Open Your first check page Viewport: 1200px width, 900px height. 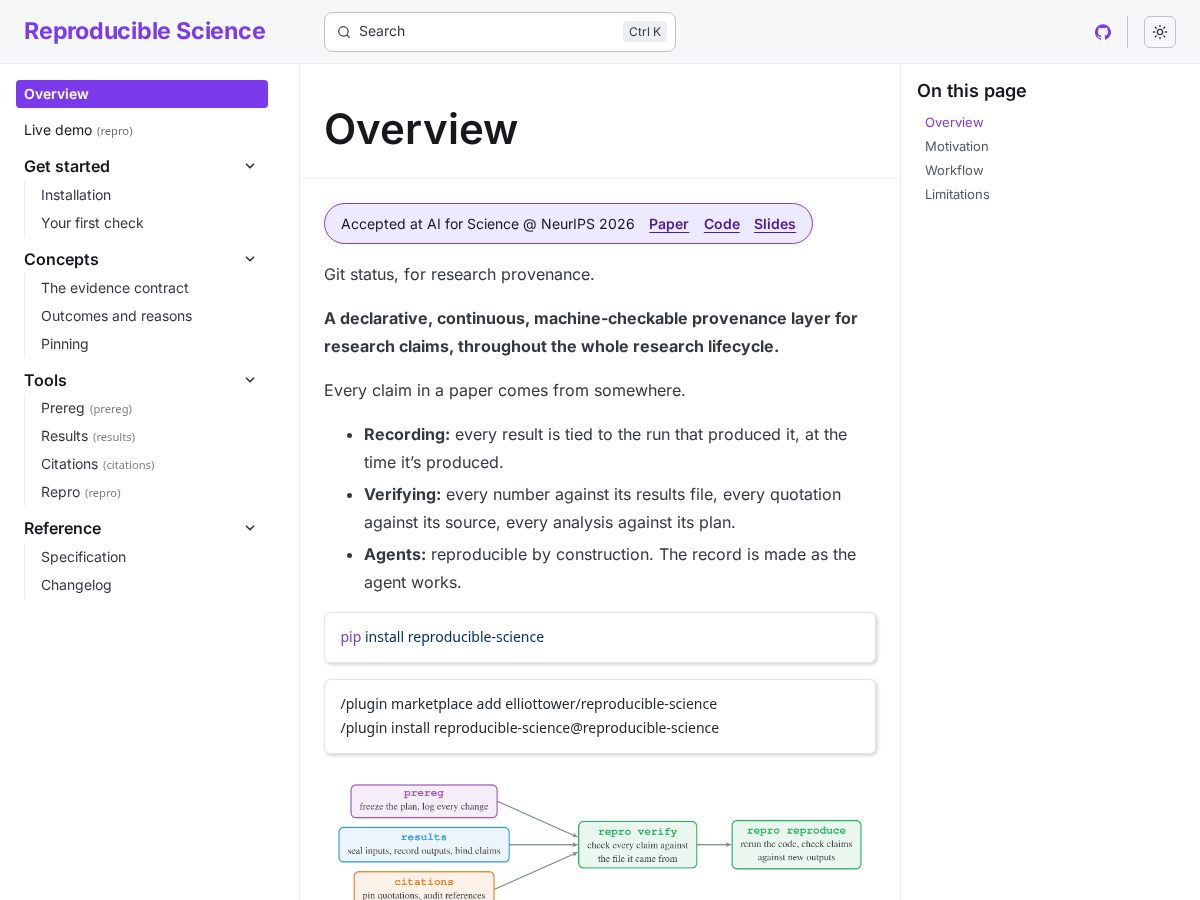point(92,223)
